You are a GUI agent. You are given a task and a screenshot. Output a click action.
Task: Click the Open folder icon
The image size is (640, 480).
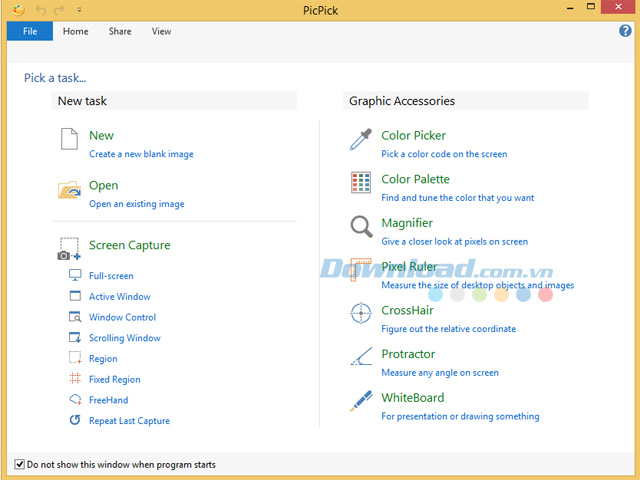click(x=69, y=190)
